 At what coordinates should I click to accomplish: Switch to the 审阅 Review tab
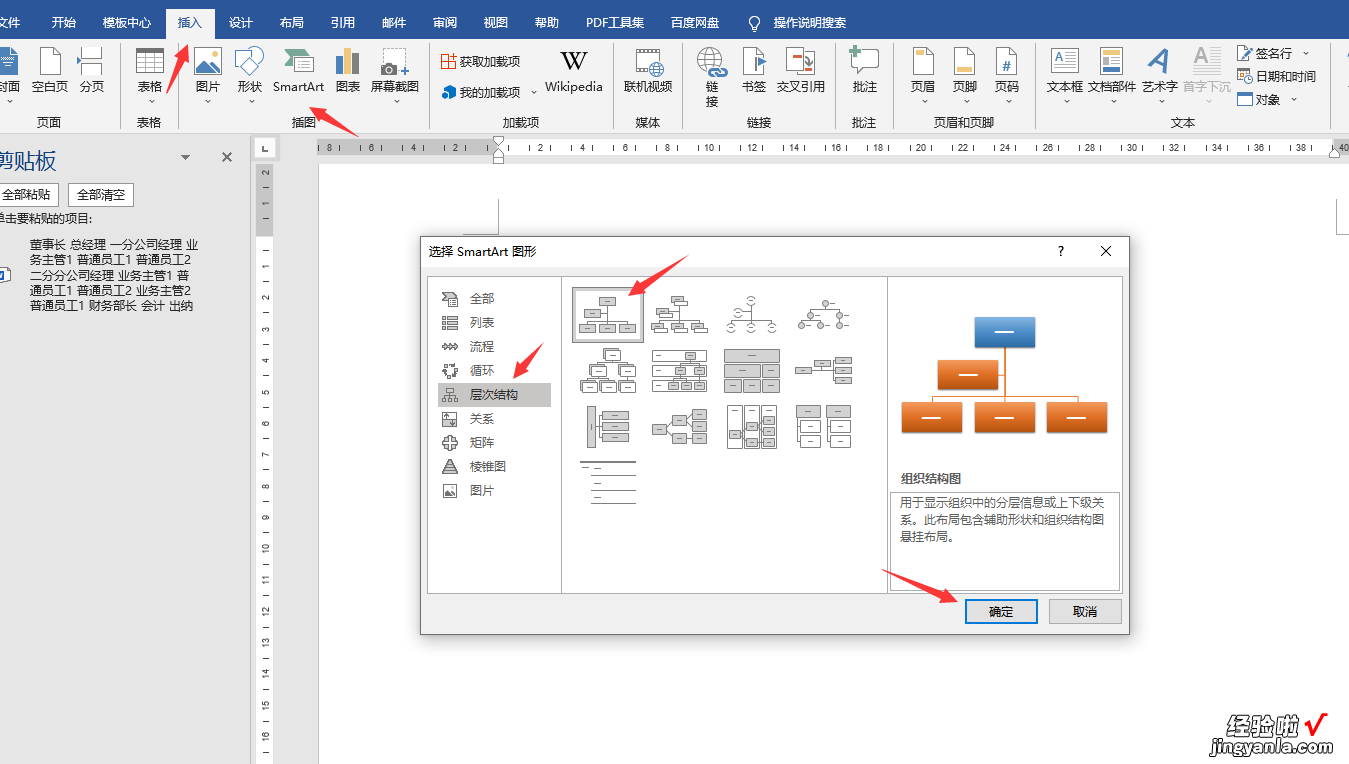pyautogui.click(x=445, y=22)
